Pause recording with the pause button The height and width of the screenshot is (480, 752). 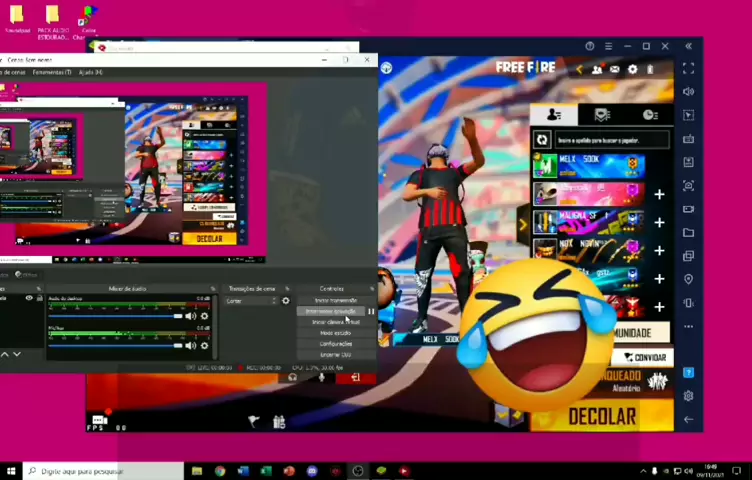tap(371, 312)
